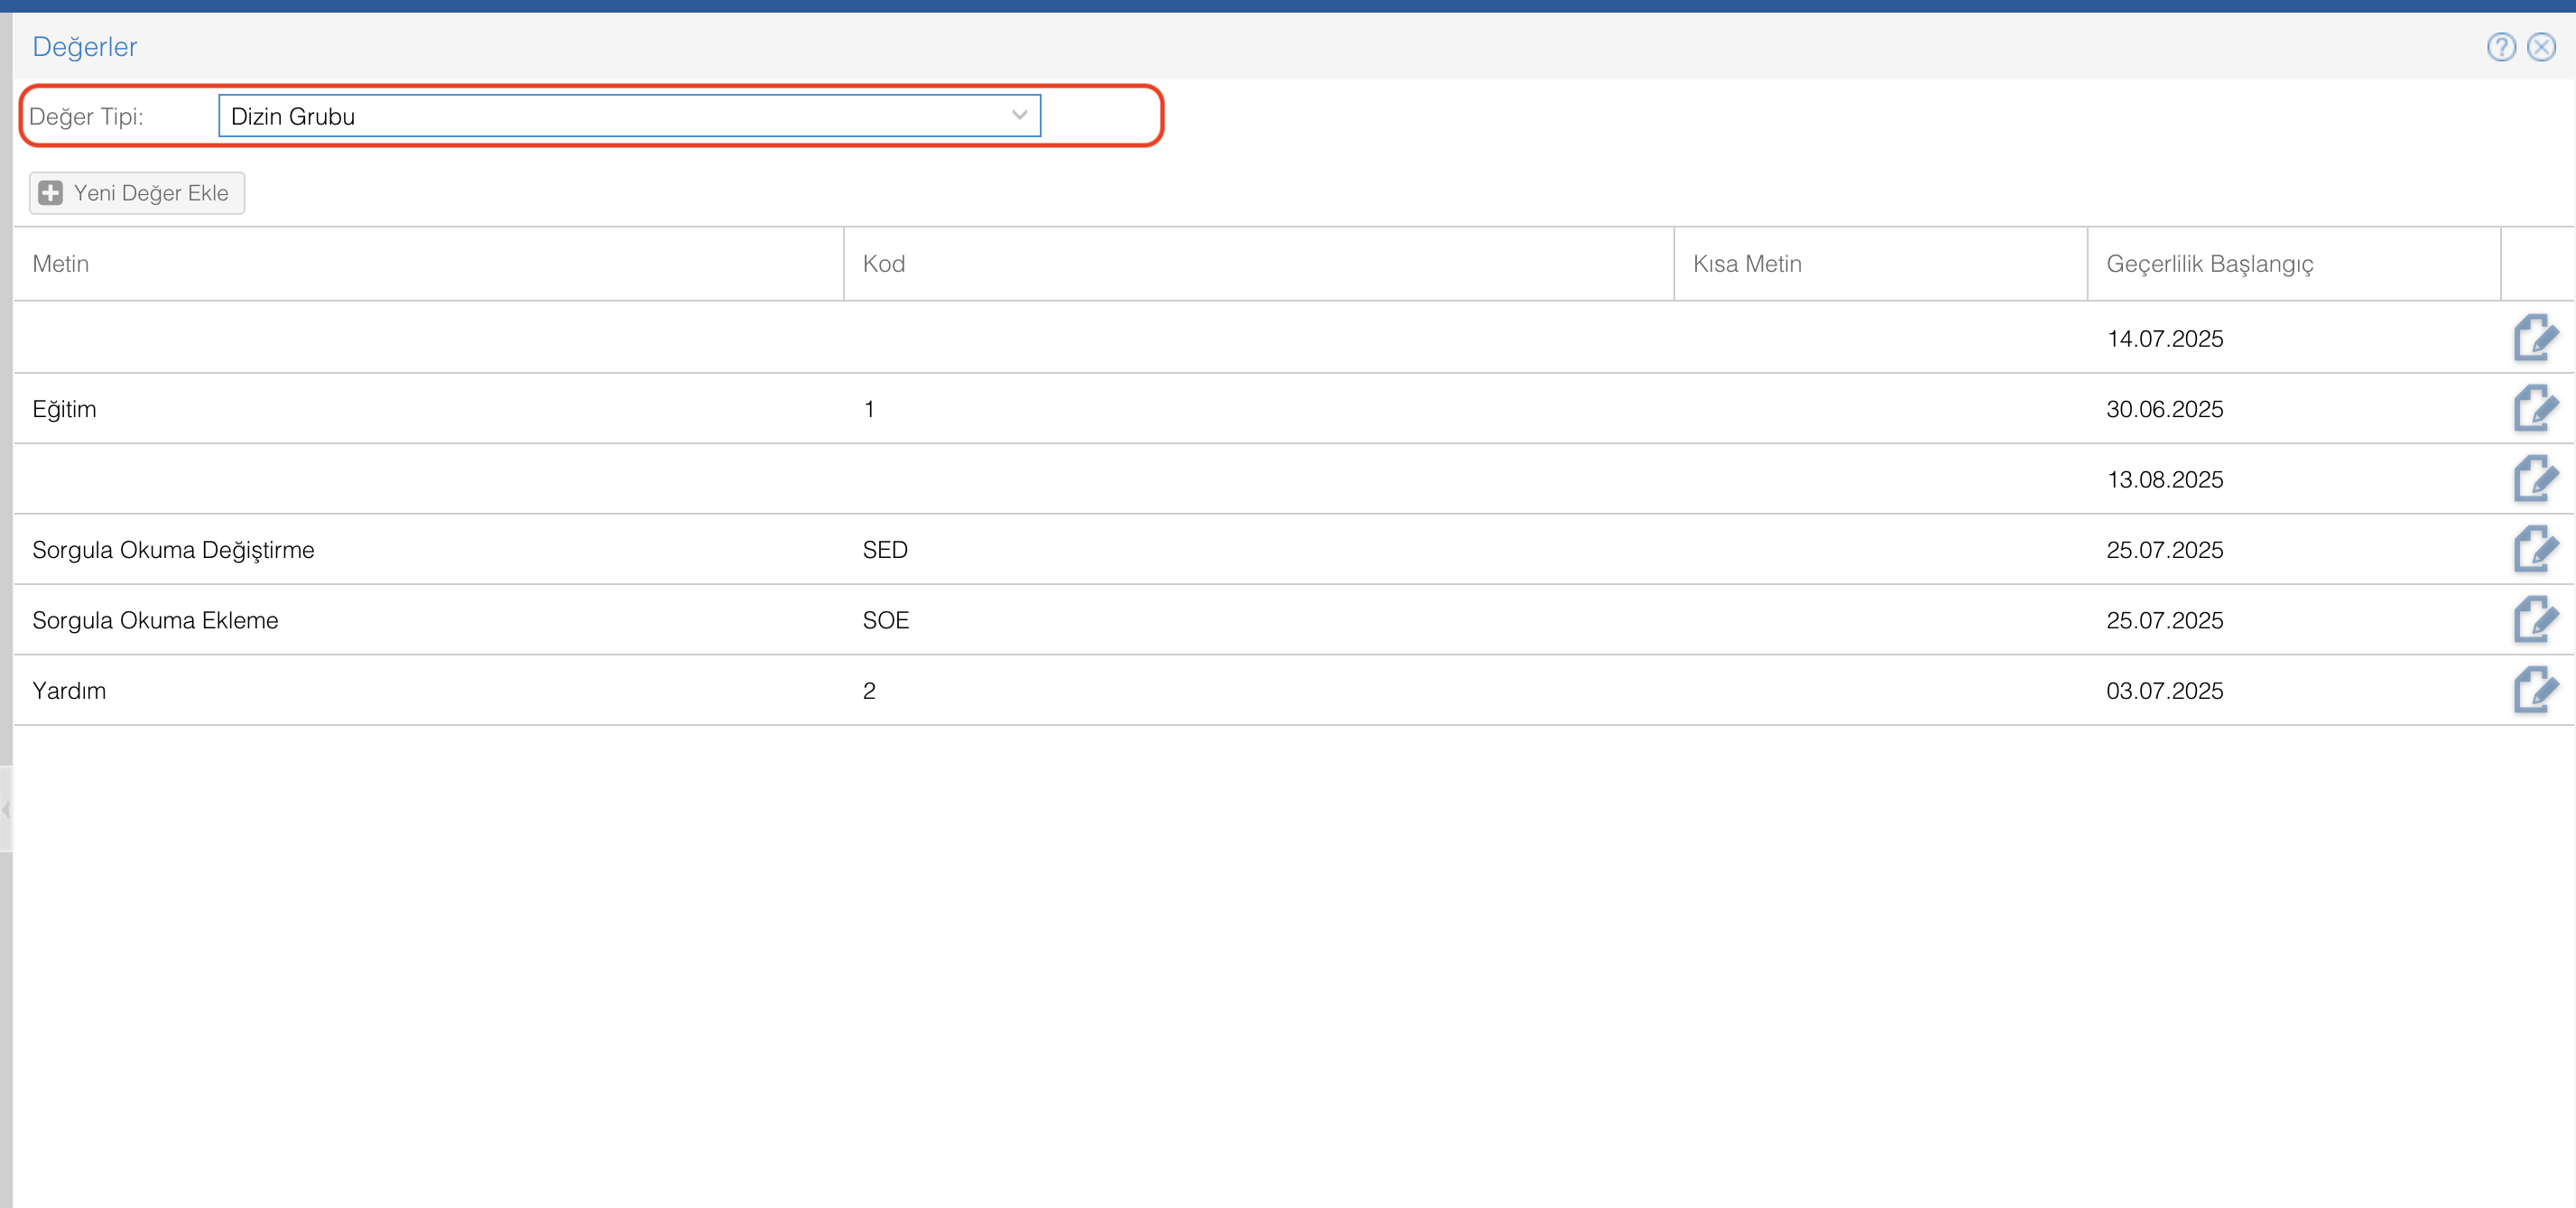Open the Değer Tipi dropdown arrow
2576x1208 pixels.
coord(1019,116)
